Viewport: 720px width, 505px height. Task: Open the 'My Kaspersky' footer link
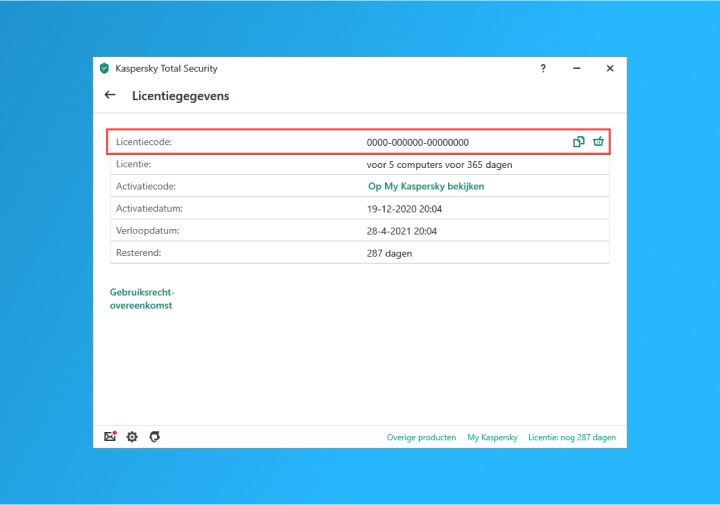tap(492, 438)
